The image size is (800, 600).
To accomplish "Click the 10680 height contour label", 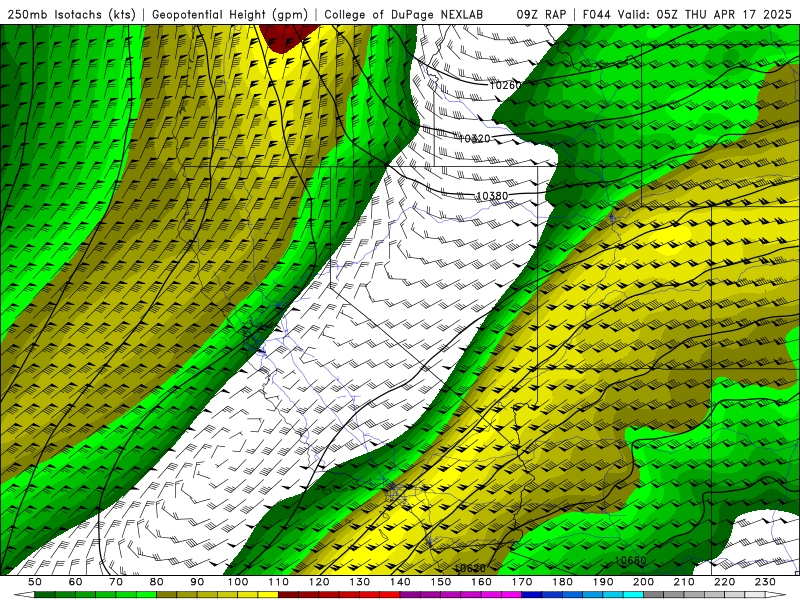I will tap(631, 560).
